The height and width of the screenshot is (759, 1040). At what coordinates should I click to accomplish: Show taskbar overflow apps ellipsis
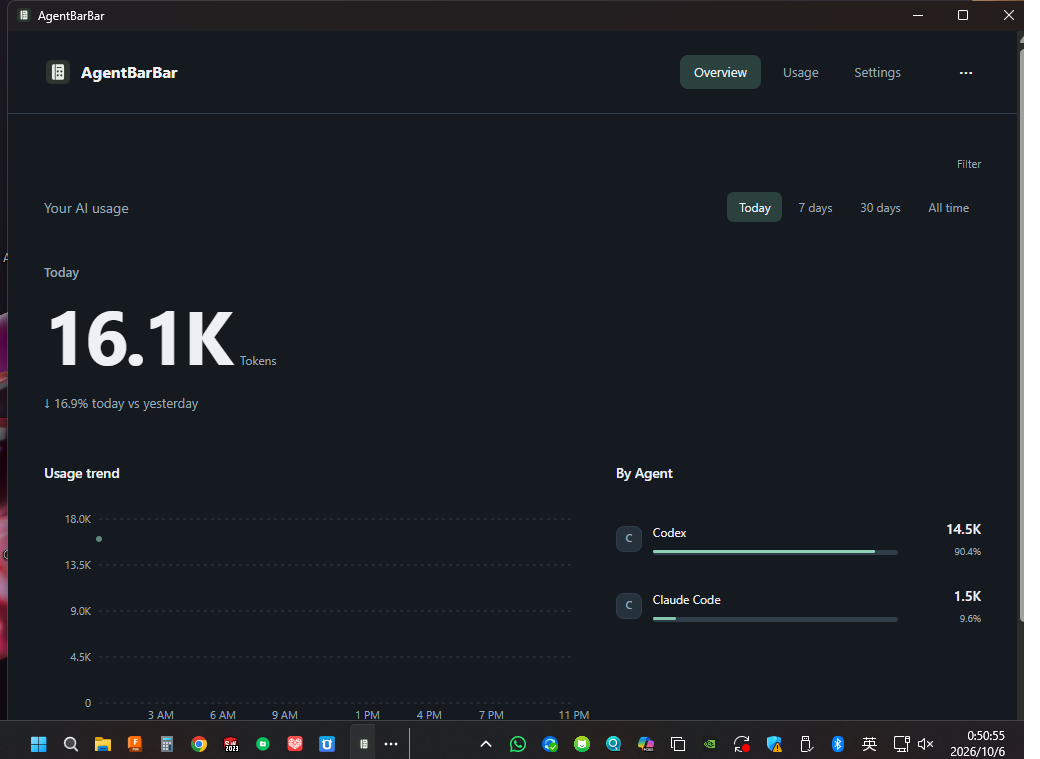(391, 744)
